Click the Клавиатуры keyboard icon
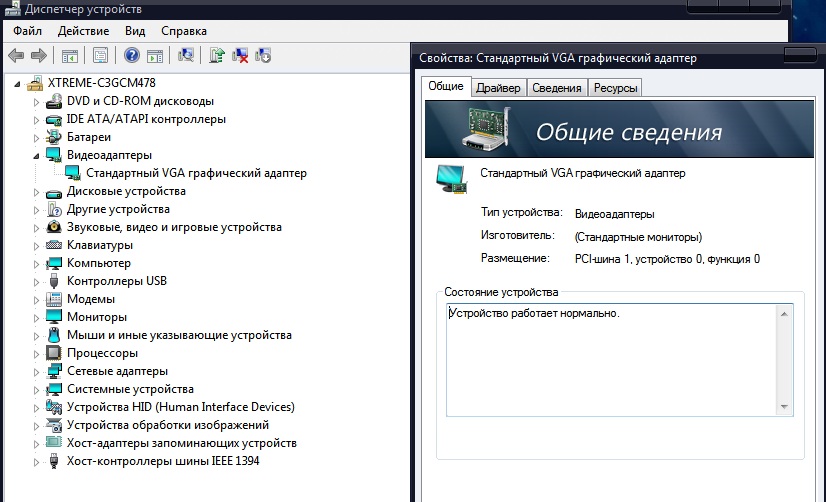The width and height of the screenshot is (826, 502). coord(54,245)
